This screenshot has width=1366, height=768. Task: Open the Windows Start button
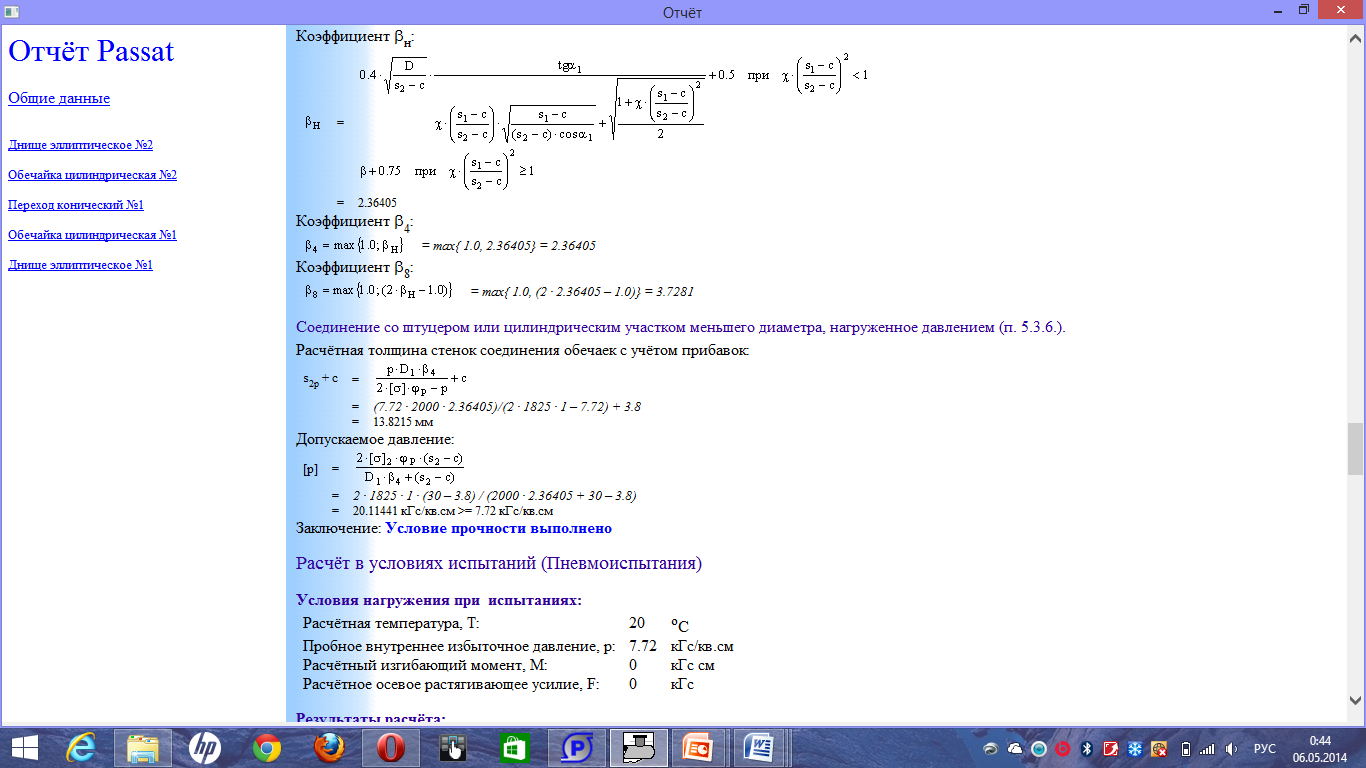(24, 747)
